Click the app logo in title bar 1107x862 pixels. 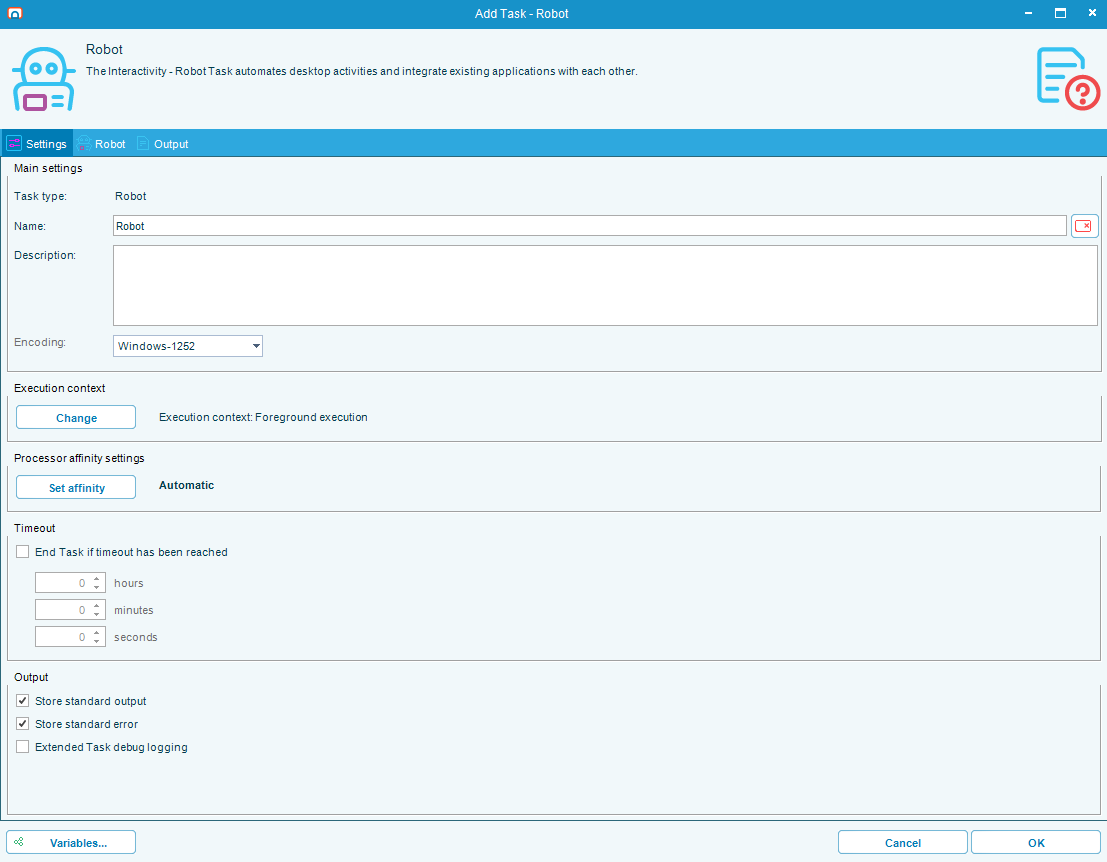click(15, 13)
